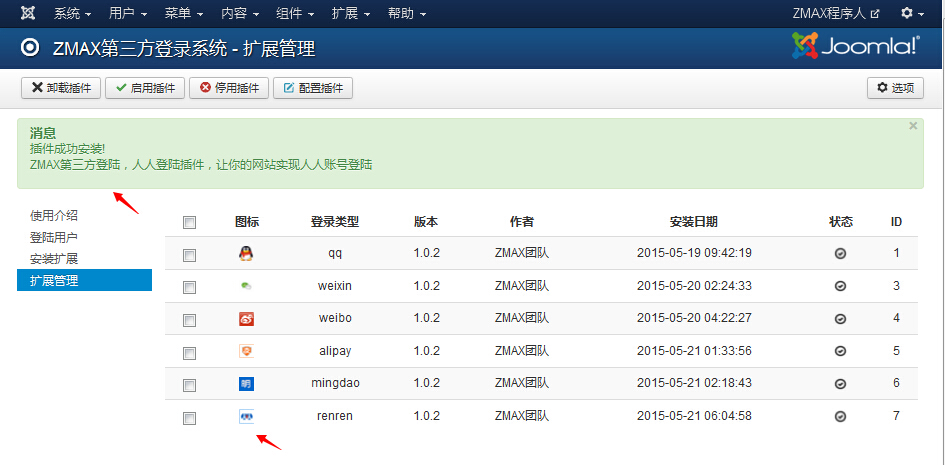
Task: Click ZMAX团队 author in qq row
Action: pyautogui.click(x=522, y=254)
